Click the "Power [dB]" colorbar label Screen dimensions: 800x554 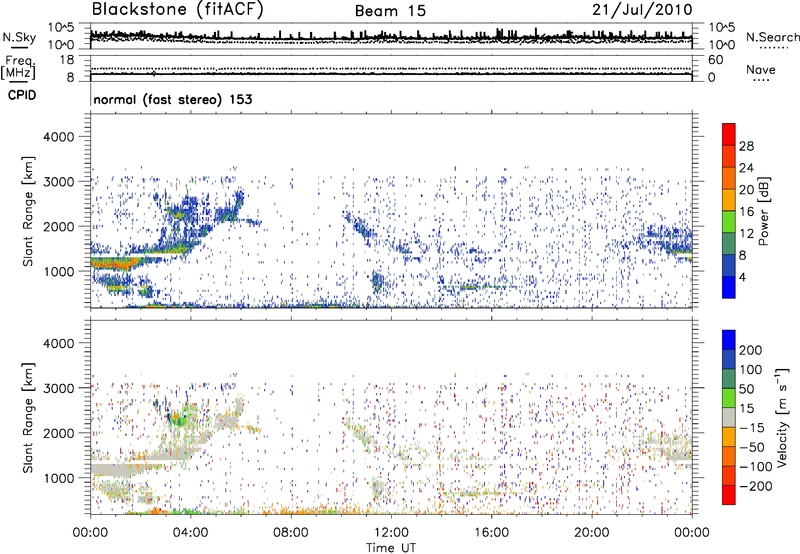pos(763,211)
